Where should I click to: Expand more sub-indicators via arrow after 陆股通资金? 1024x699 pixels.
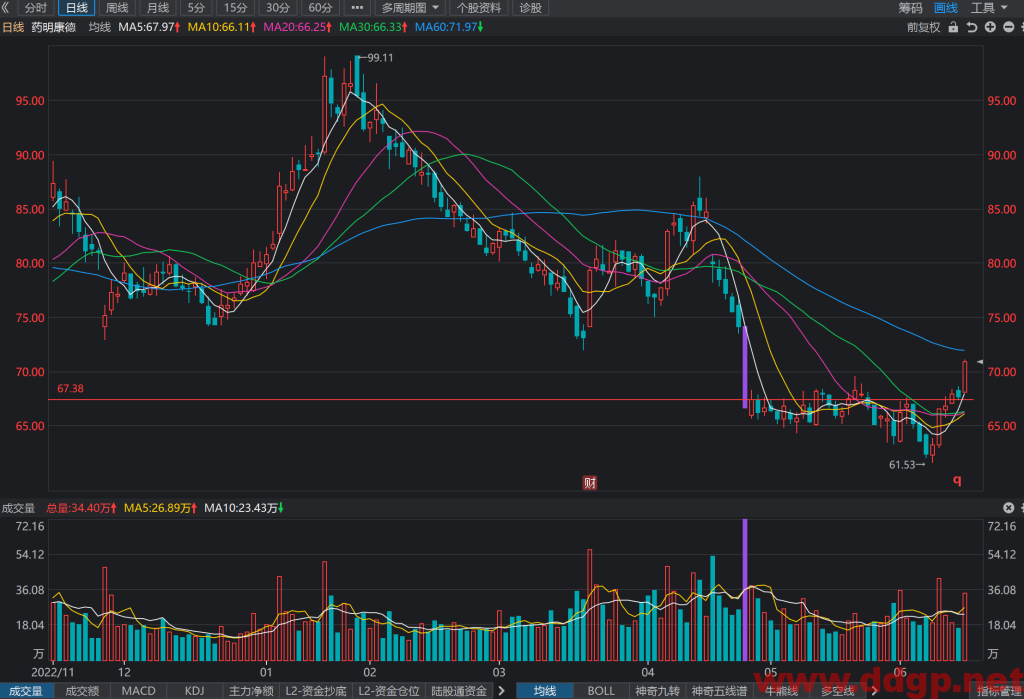point(502,691)
